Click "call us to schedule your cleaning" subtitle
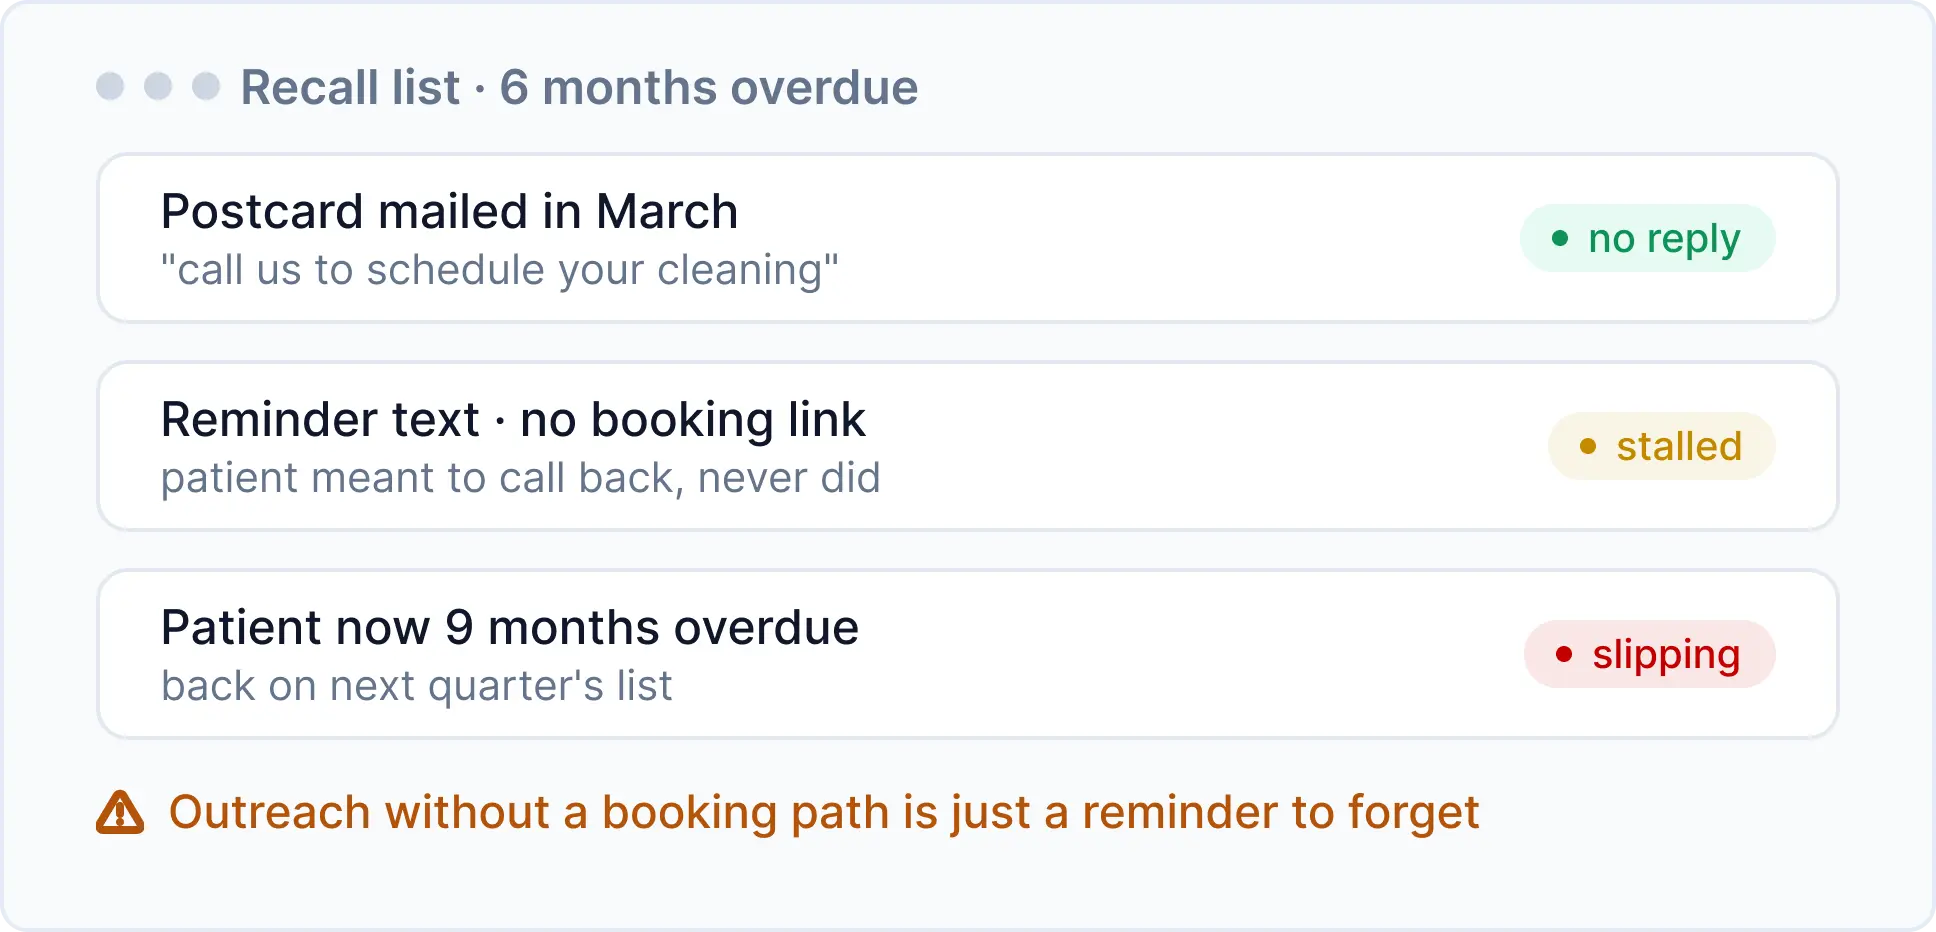1936x932 pixels. pyautogui.click(x=500, y=270)
